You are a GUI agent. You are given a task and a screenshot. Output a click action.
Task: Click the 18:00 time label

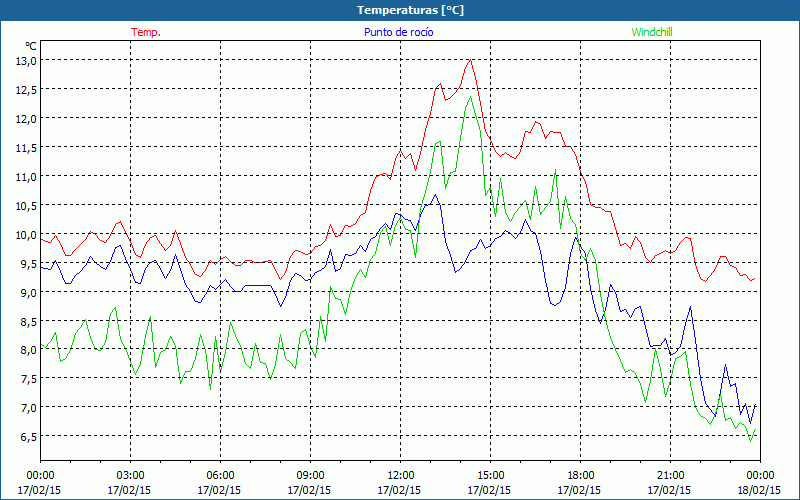580,476
